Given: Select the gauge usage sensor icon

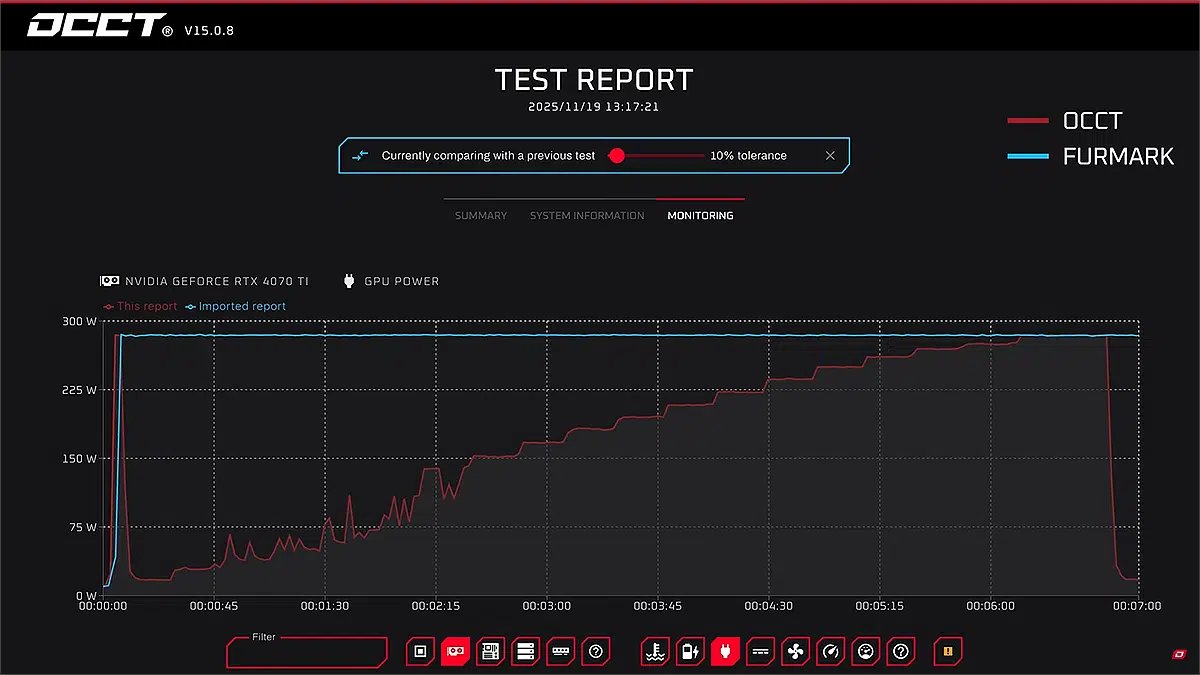Looking at the screenshot, I should pyautogui.click(x=830, y=651).
